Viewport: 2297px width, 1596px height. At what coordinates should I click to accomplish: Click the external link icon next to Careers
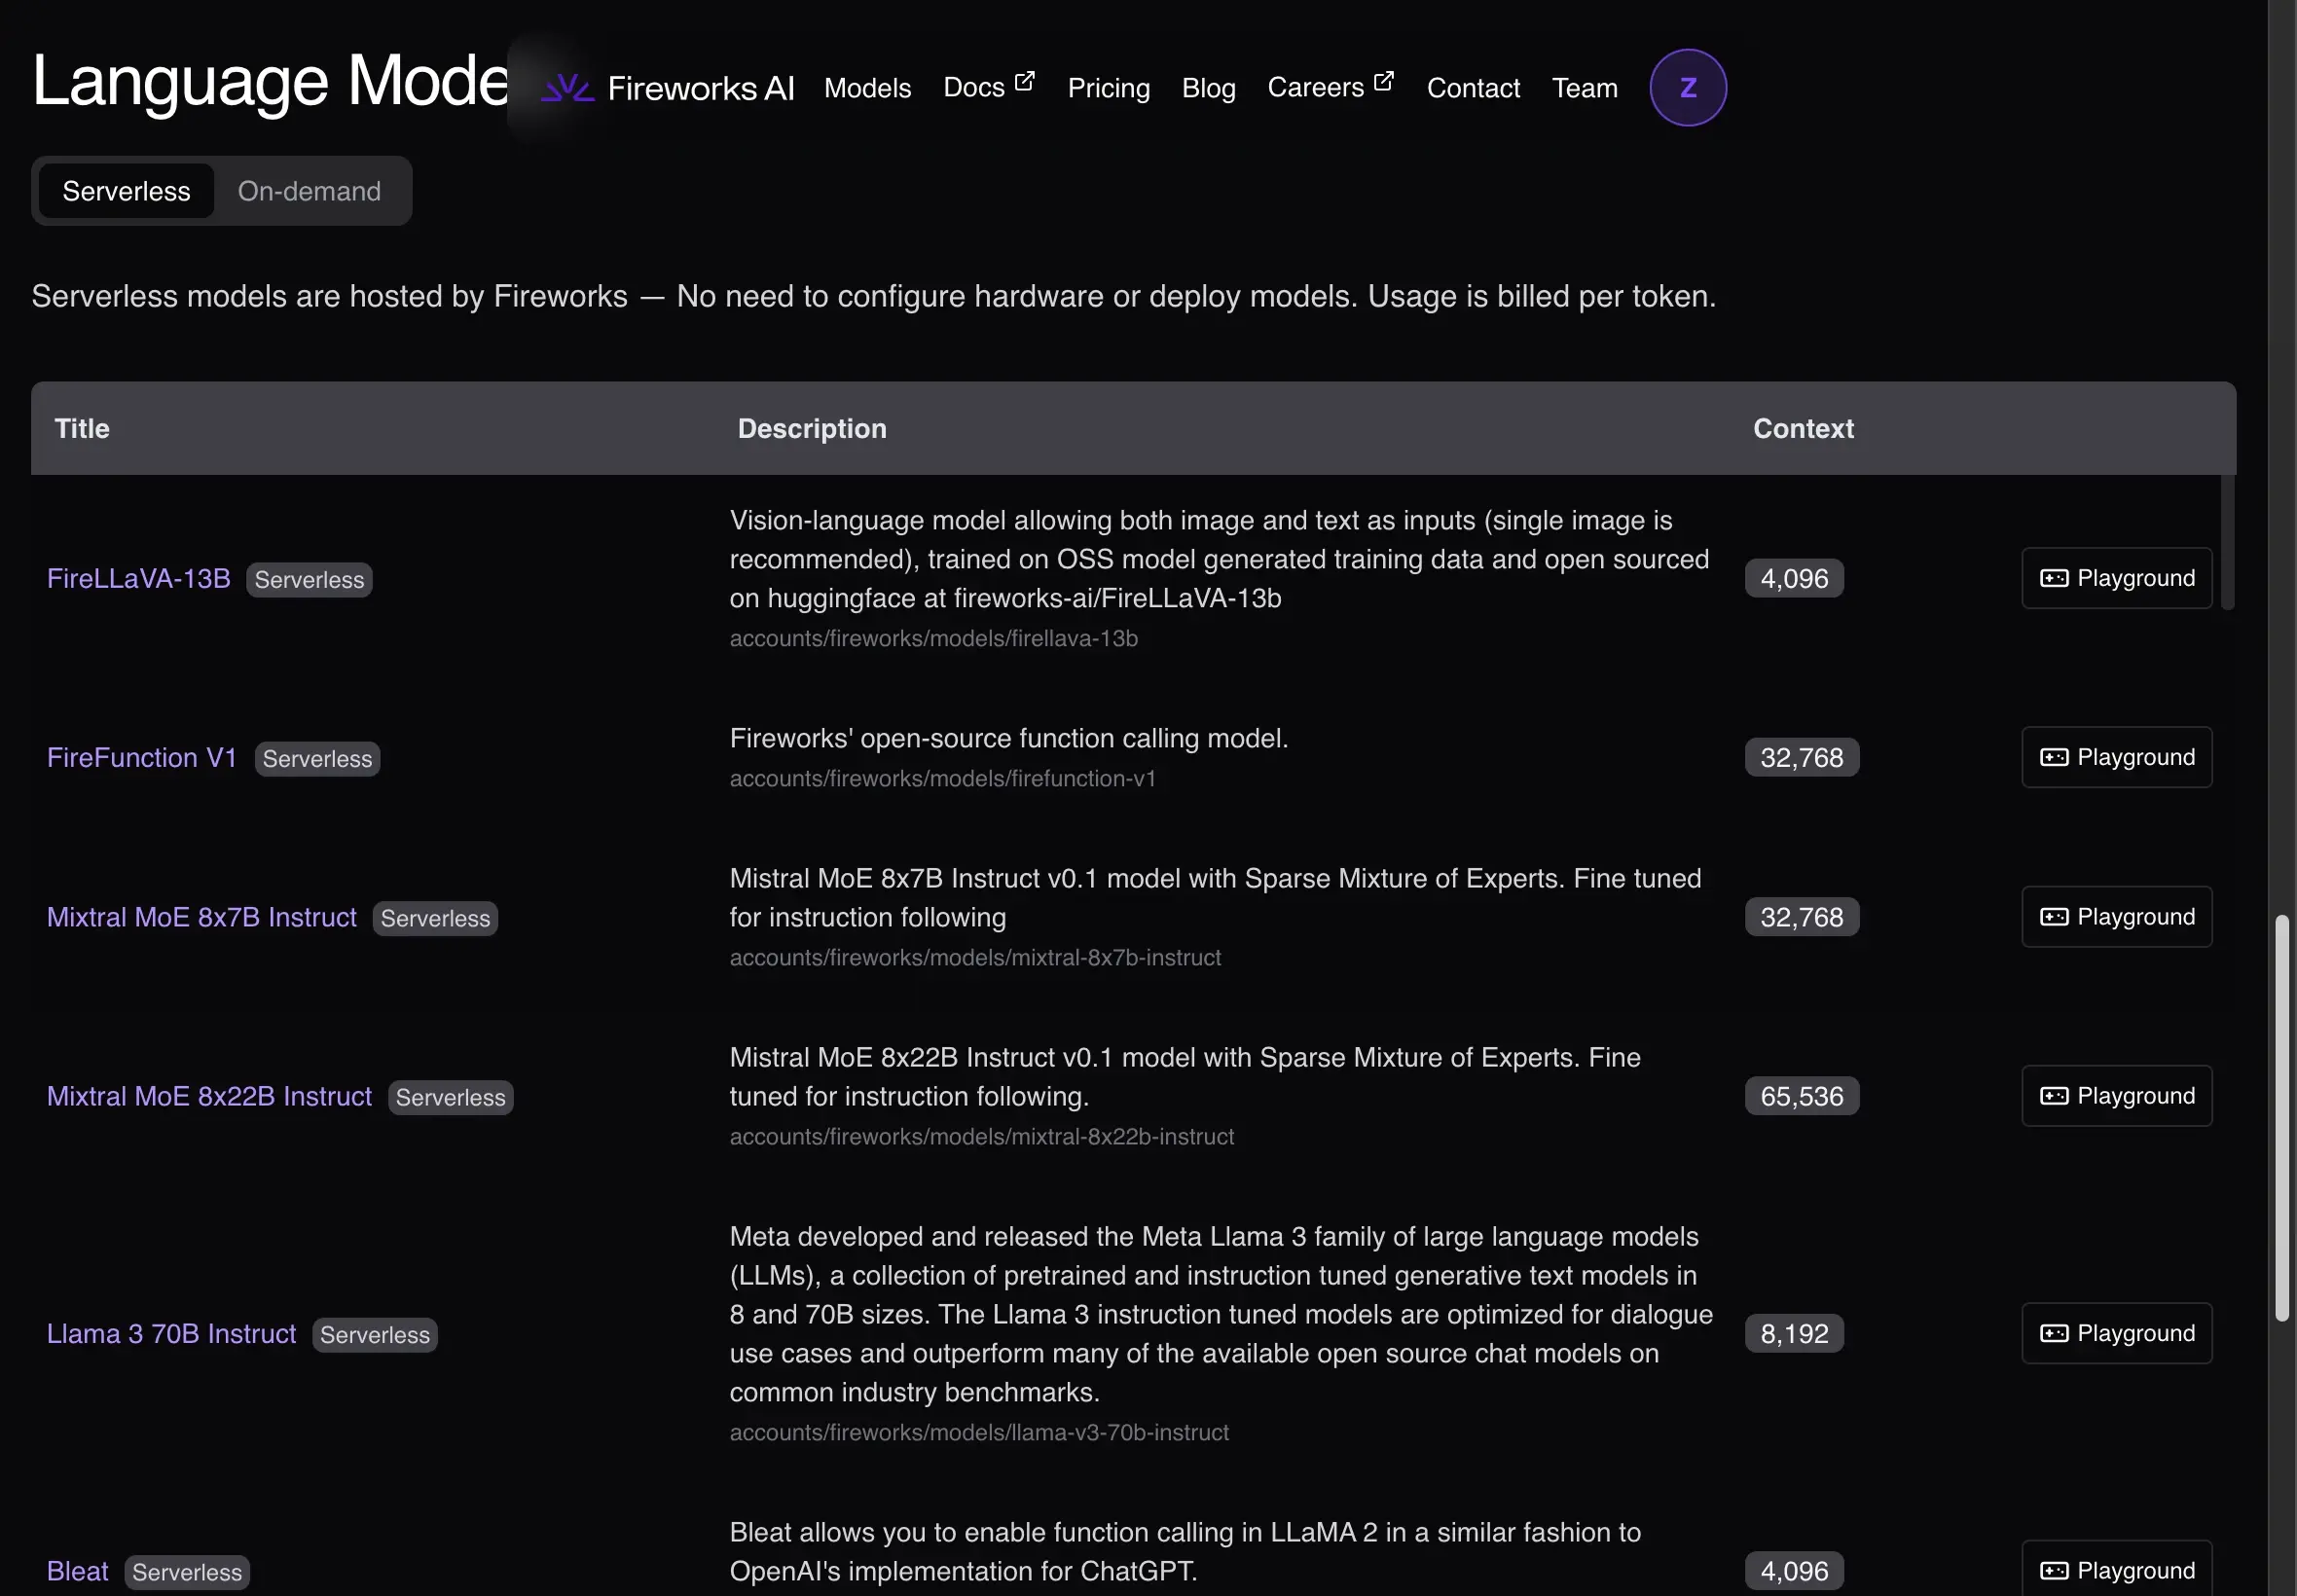click(1383, 81)
